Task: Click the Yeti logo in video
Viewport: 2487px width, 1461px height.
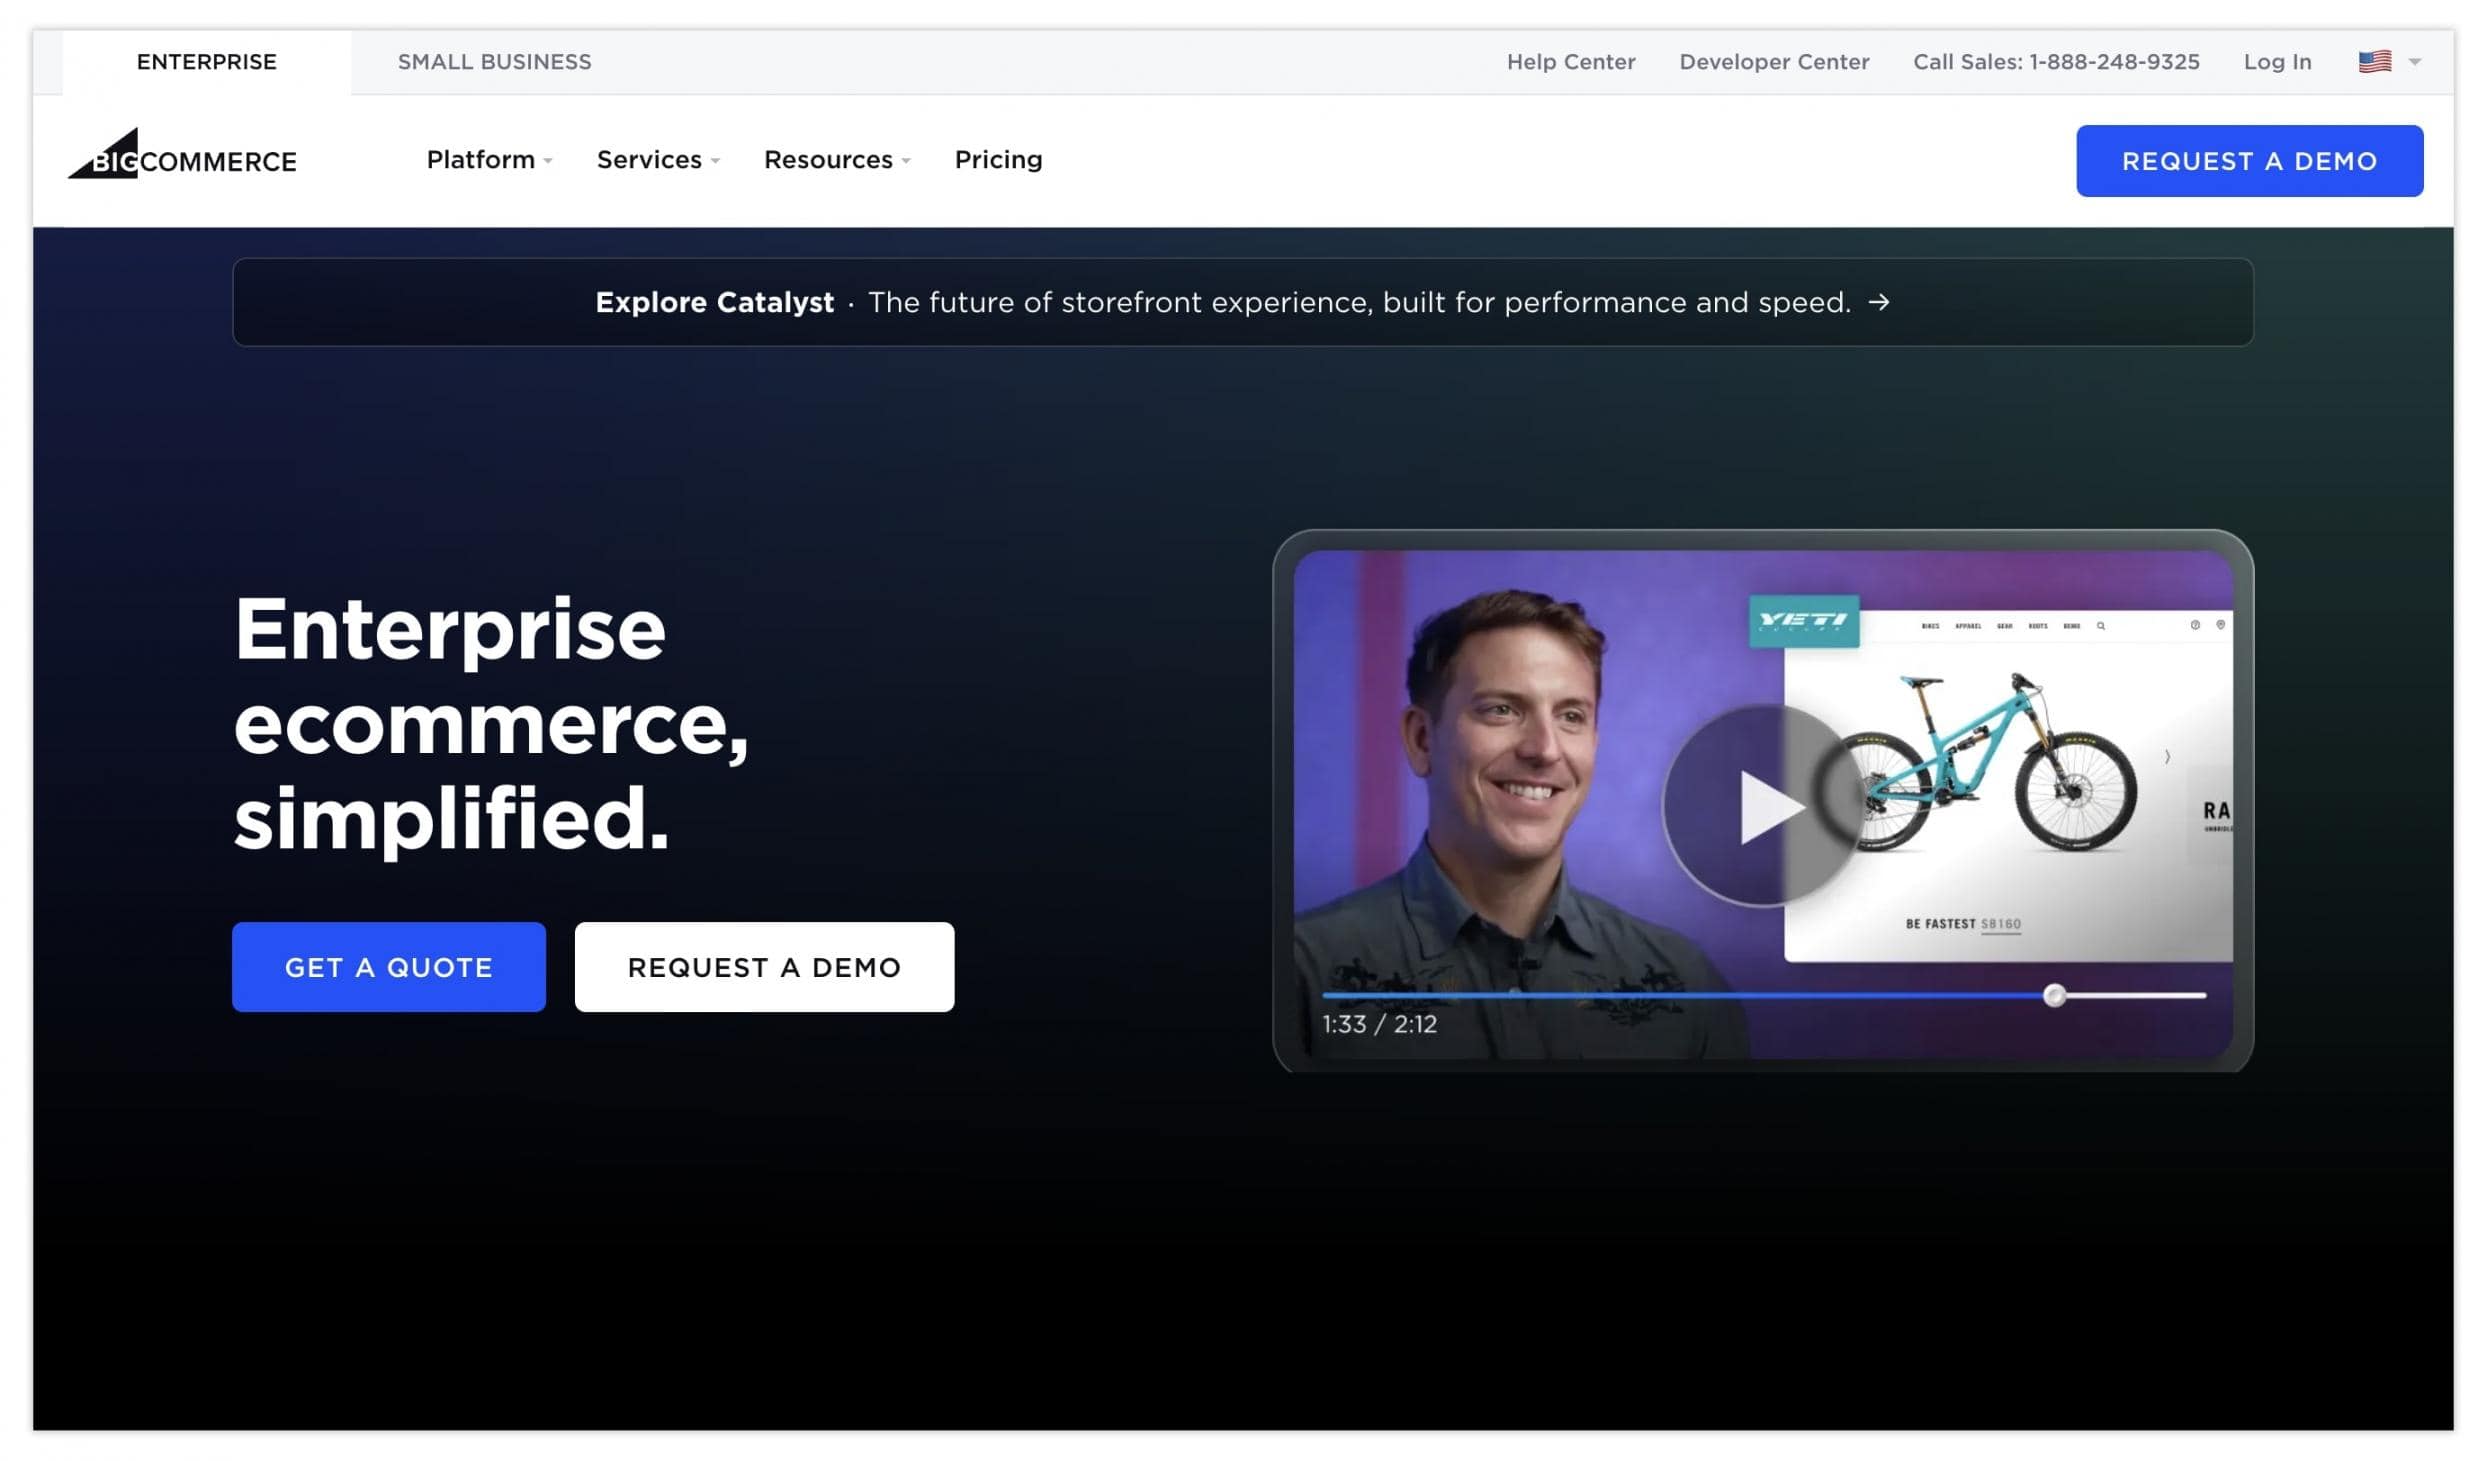Action: click(x=1804, y=622)
